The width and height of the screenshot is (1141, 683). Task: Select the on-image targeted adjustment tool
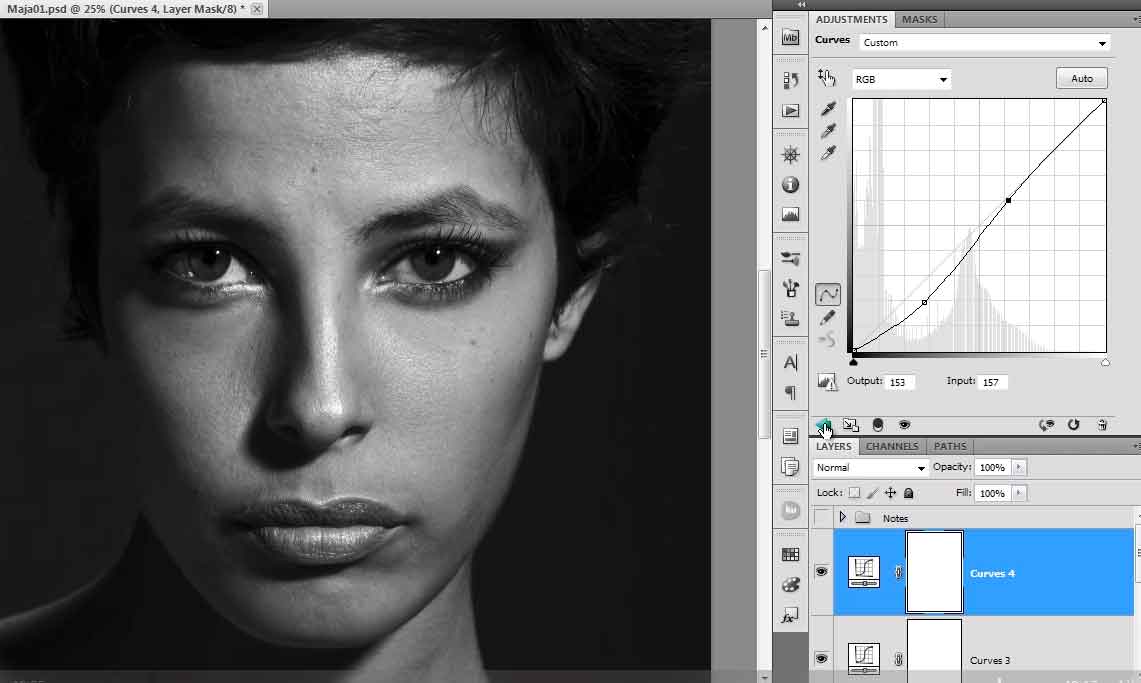826,78
